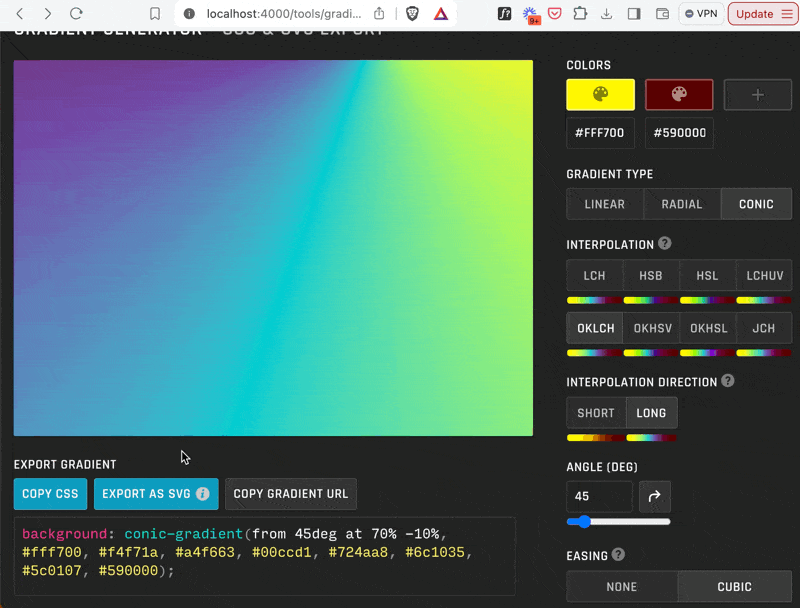Select the LCHUV interpolation mode
The height and width of the screenshot is (608, 800).
(764, 276)
